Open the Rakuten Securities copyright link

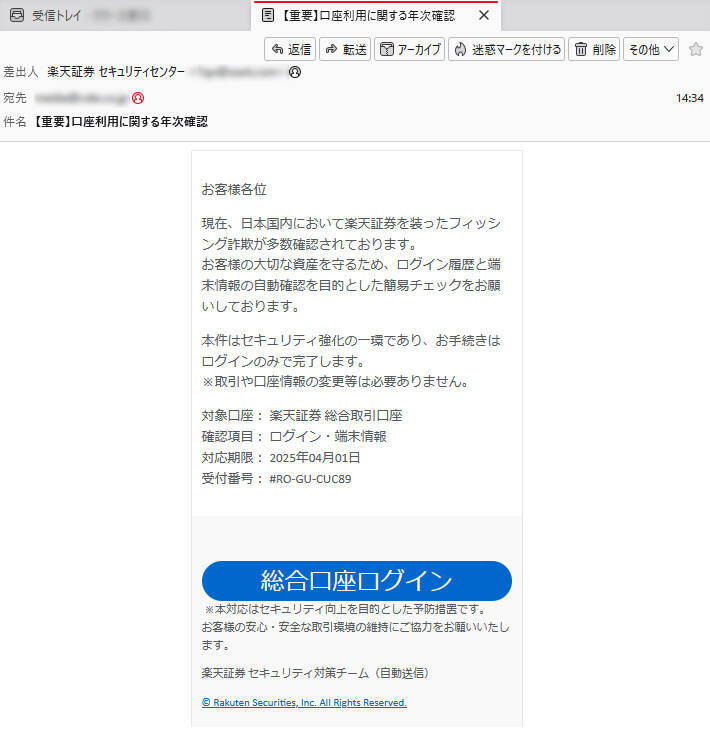pyautogui.click(x=304, y=703)
